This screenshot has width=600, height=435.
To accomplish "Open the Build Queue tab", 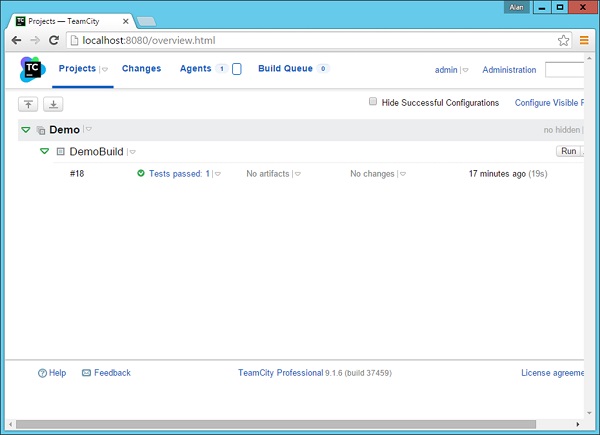I will (x=285, y=69).
